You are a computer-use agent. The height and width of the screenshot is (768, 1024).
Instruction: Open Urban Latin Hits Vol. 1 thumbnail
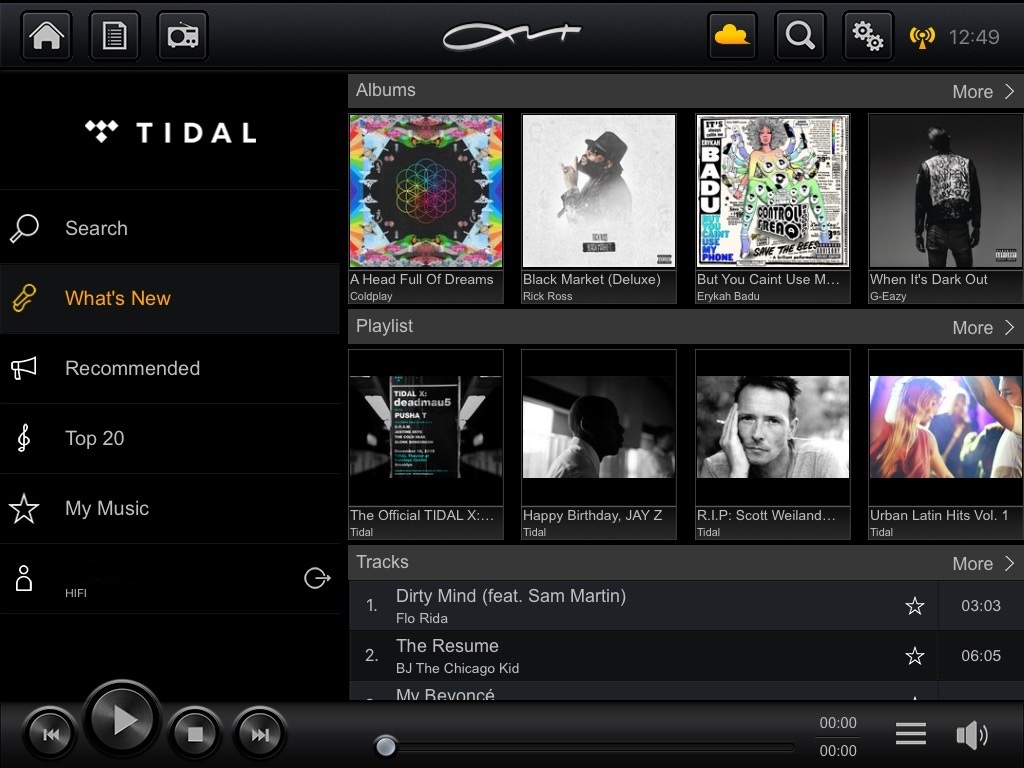pos(945,427)
